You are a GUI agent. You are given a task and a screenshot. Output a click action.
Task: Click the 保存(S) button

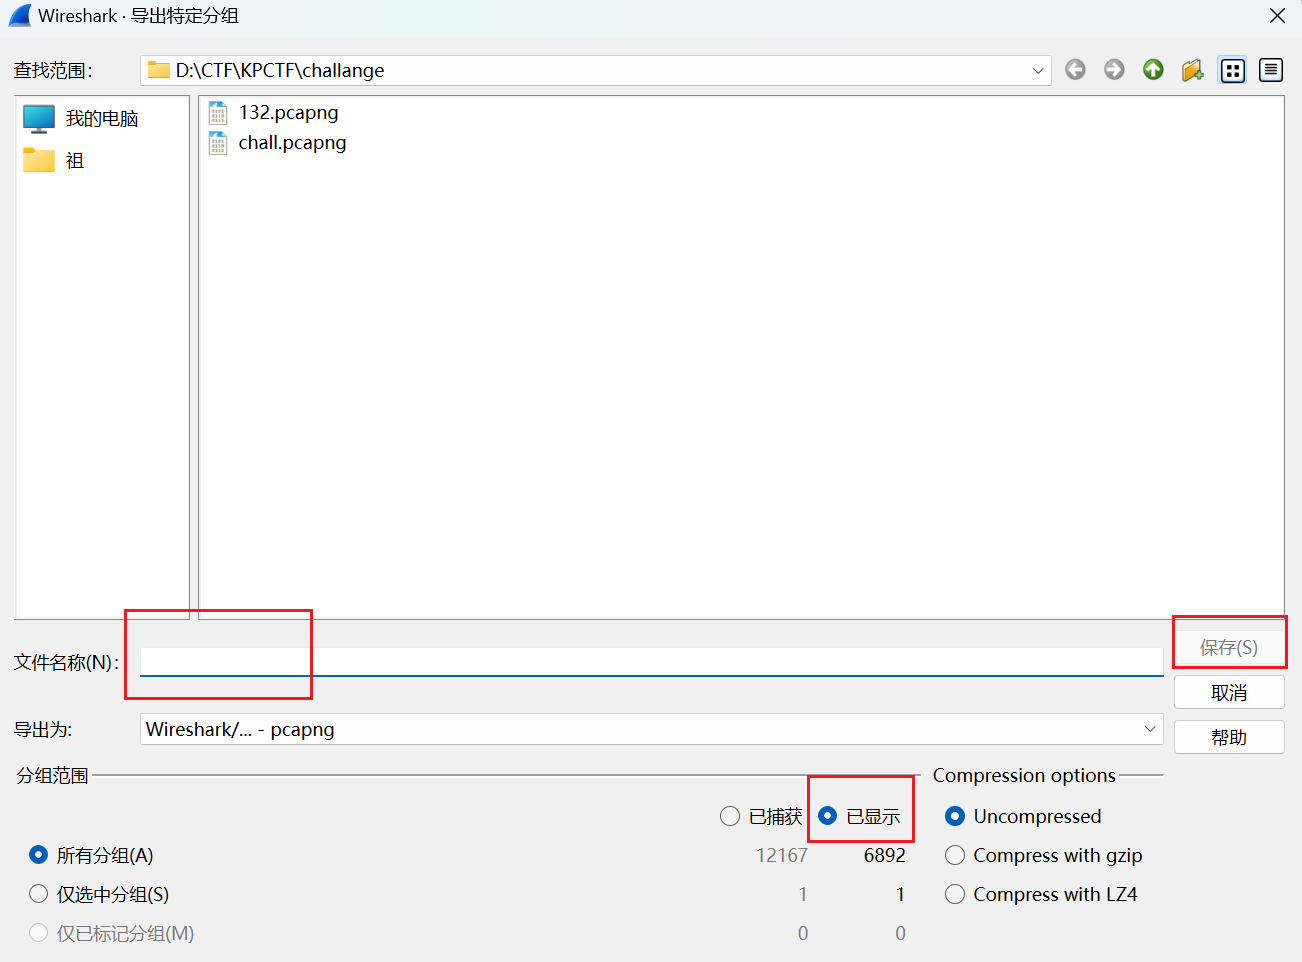click(1228, 647)
